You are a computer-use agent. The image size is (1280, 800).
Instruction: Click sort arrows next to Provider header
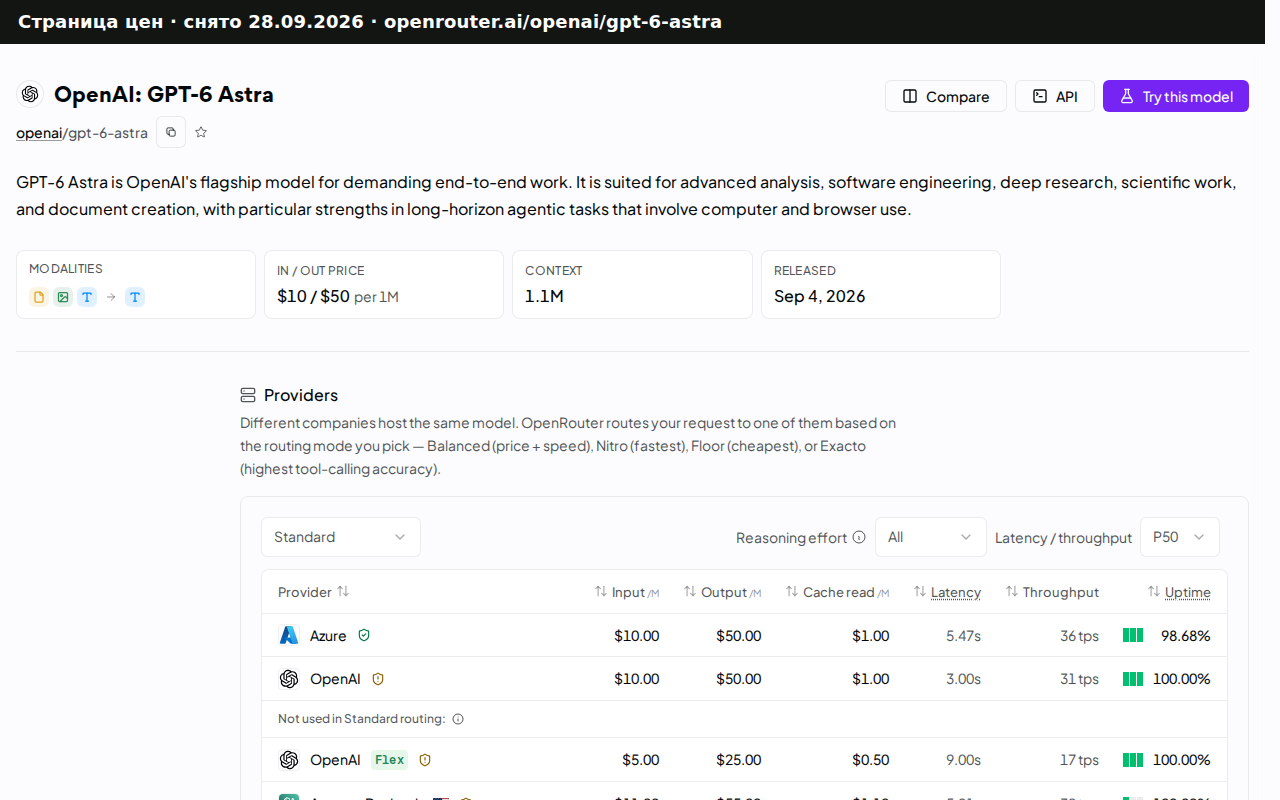[343, 591]
